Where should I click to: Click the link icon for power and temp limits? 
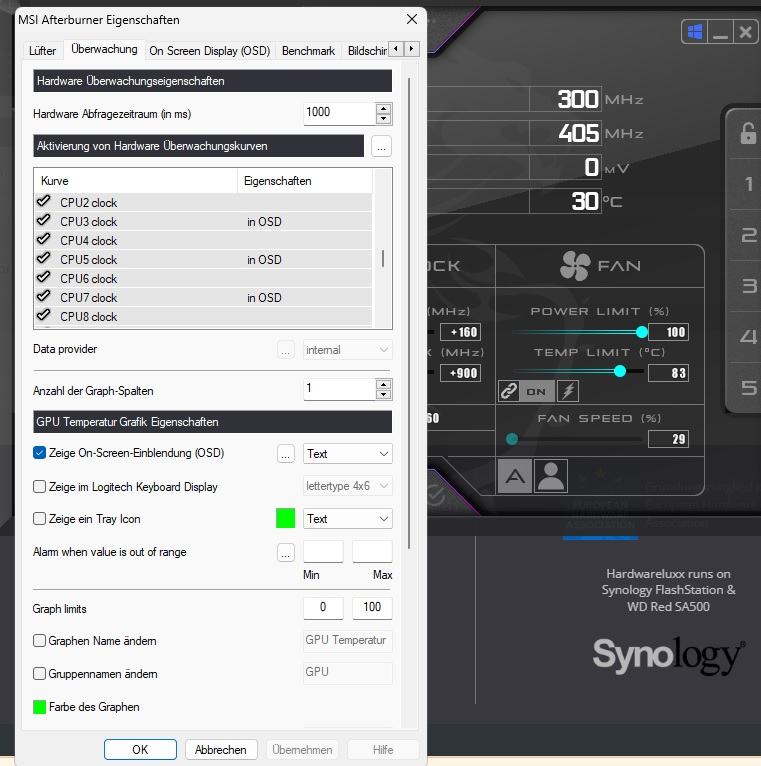[508, 391]
